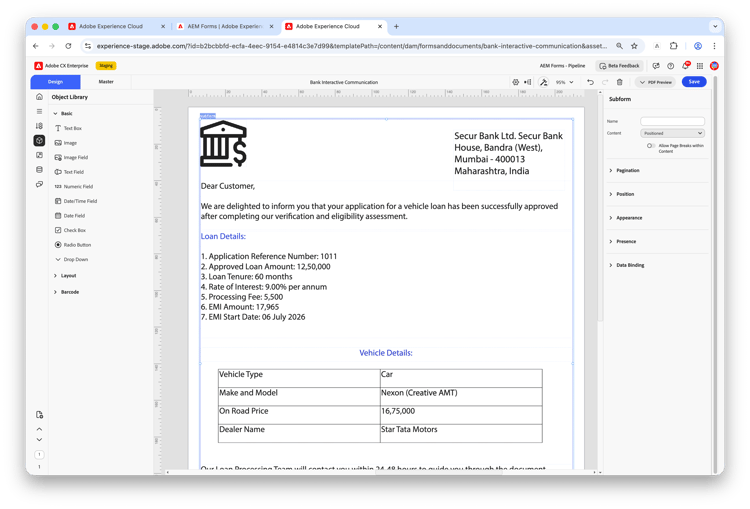Viewport: 750px width, 509px height.
Task: Switch to AEM Forms browser tab
Action: [220, 26]
